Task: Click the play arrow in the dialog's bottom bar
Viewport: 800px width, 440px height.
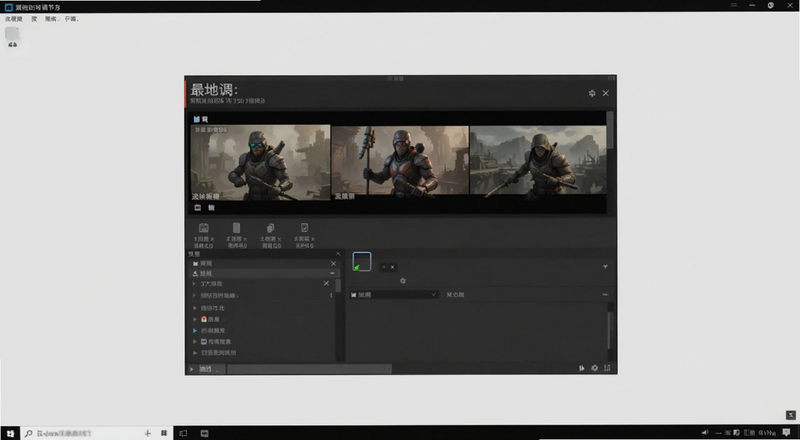Action: pos(192,369)
